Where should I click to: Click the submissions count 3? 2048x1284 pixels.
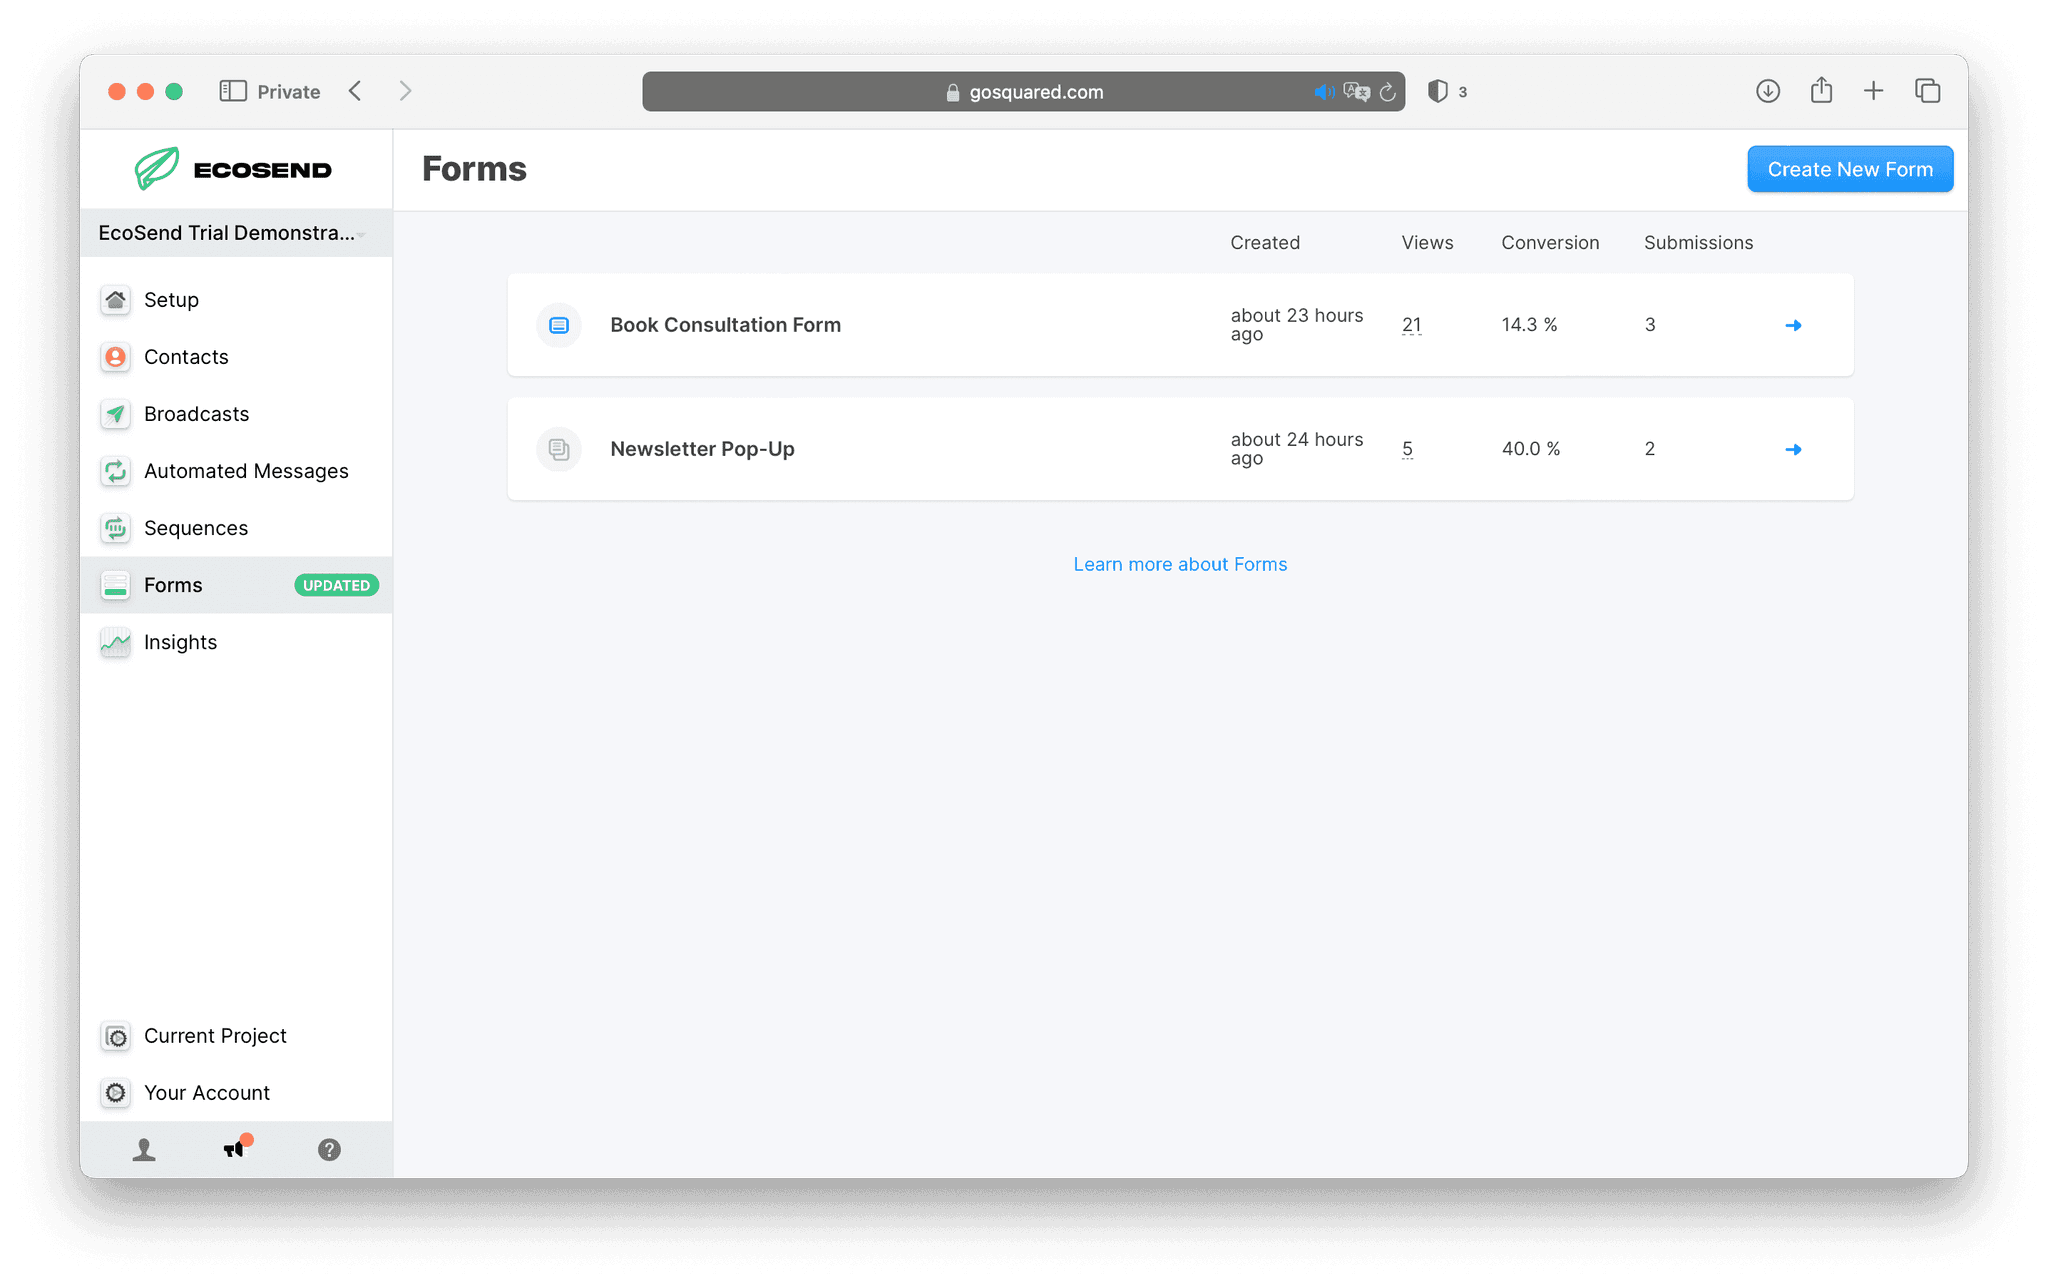(1650, 325)
